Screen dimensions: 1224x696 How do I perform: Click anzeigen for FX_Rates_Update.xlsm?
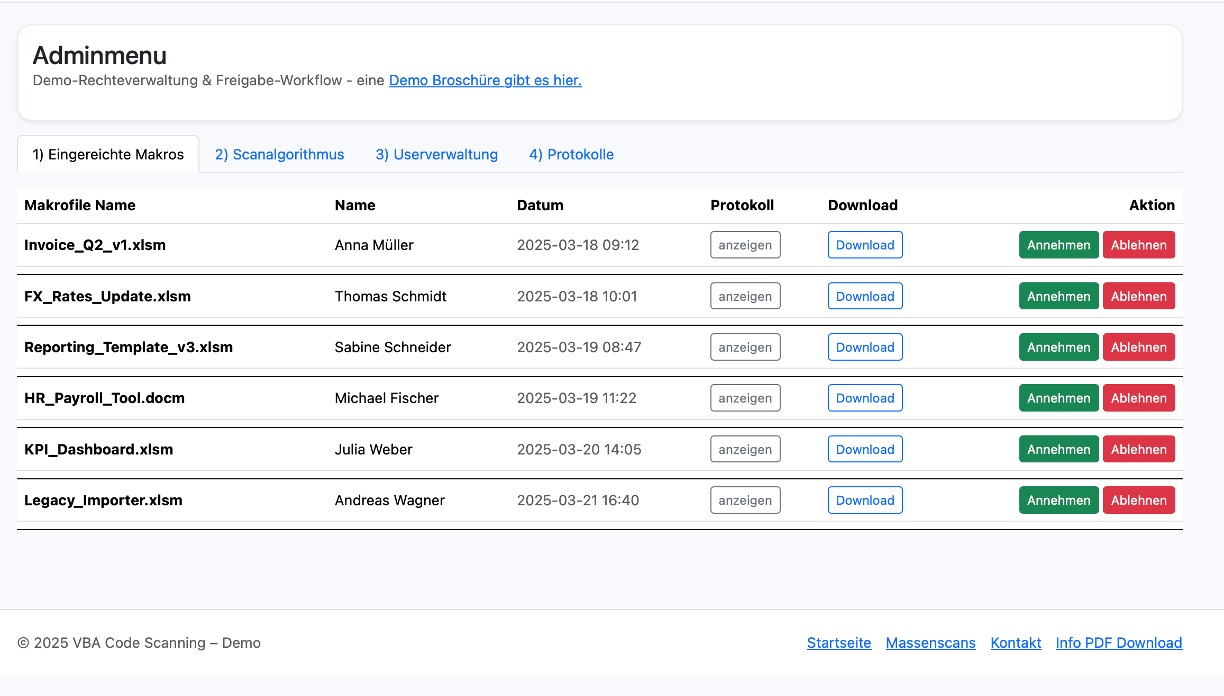tap(745, 296)
